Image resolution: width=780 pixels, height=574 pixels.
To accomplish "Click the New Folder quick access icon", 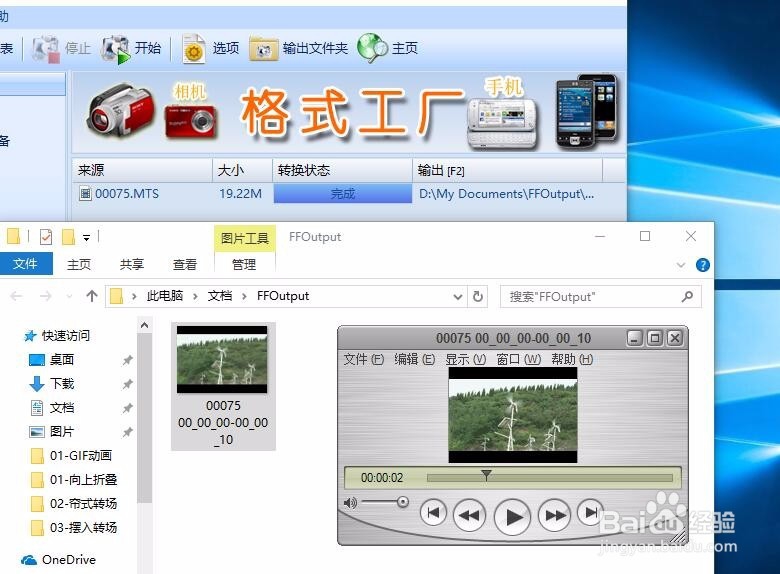I will (68, 237).
